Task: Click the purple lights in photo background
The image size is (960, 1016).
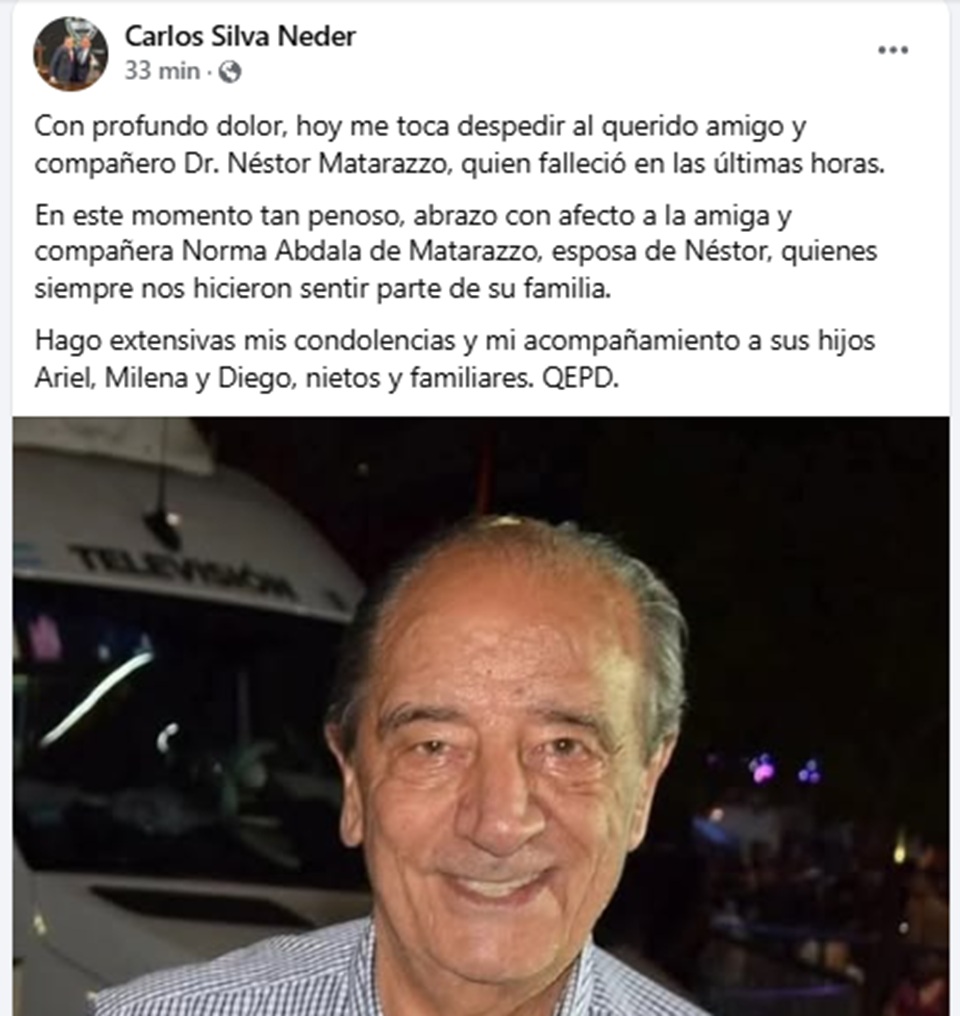Action: point(784,770)
